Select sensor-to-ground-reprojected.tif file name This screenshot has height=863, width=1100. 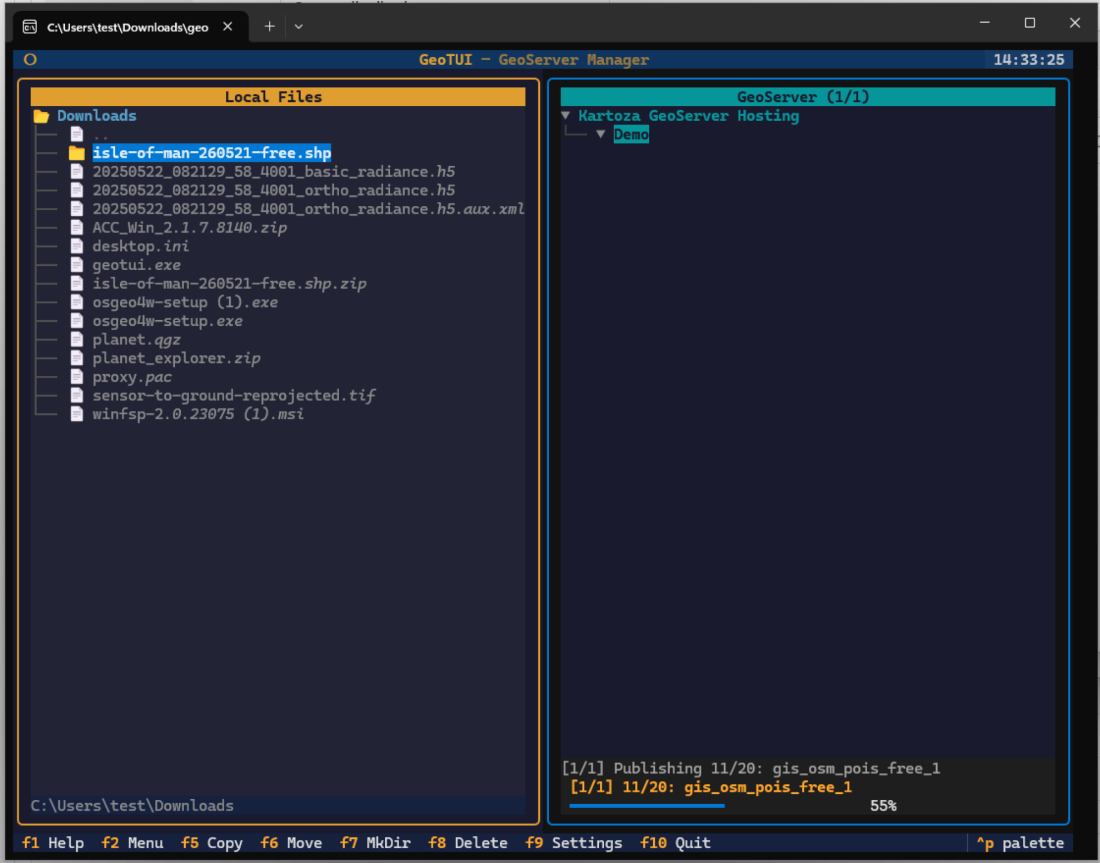(234, 396)
